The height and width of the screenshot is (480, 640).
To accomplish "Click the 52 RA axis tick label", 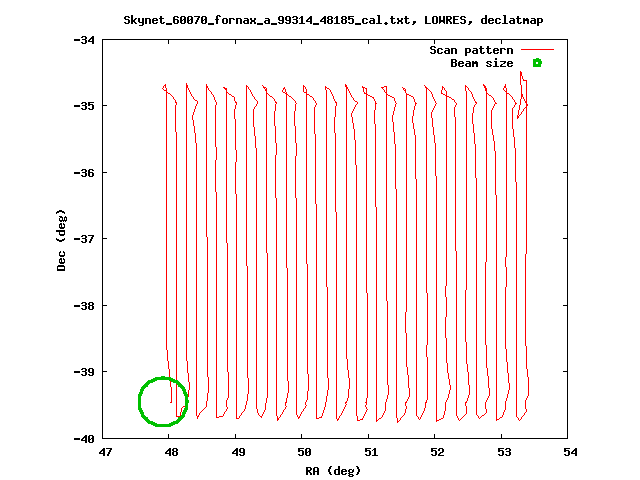I will (438, 452).
